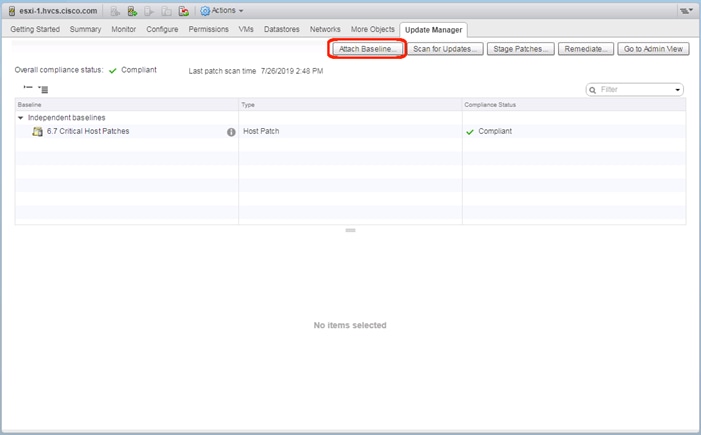Click the green checkmark in Compliance Status column
701x435 pixels.
470,132
